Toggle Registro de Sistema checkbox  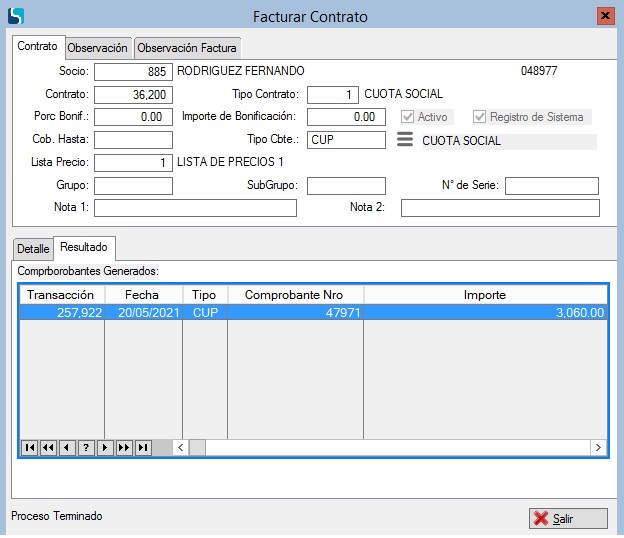pyautogui.click(x=480, y=117)
